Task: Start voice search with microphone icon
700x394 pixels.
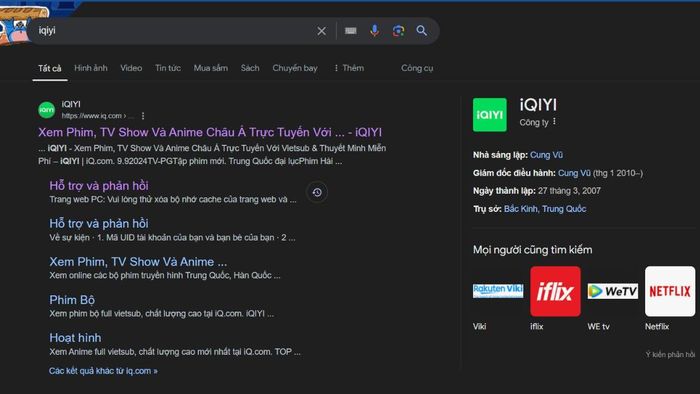Action: (375, 30)
